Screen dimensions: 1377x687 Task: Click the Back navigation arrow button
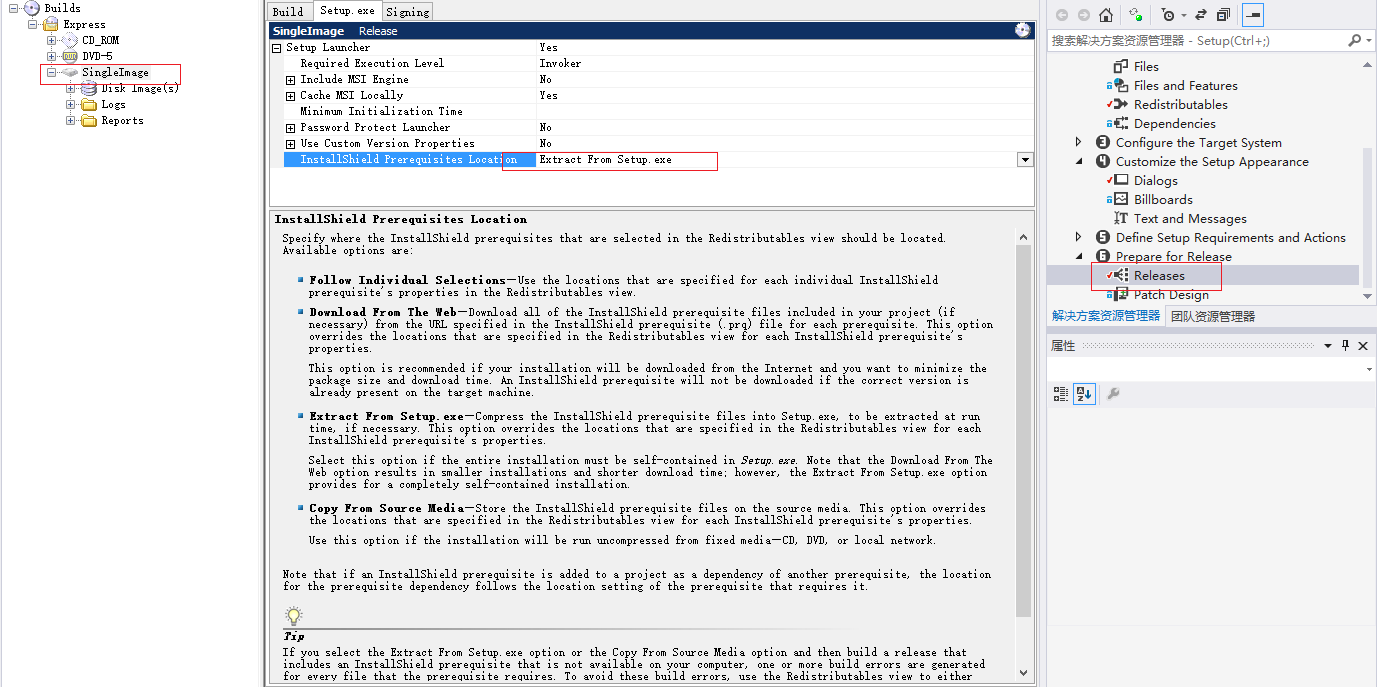(1062, 14)
